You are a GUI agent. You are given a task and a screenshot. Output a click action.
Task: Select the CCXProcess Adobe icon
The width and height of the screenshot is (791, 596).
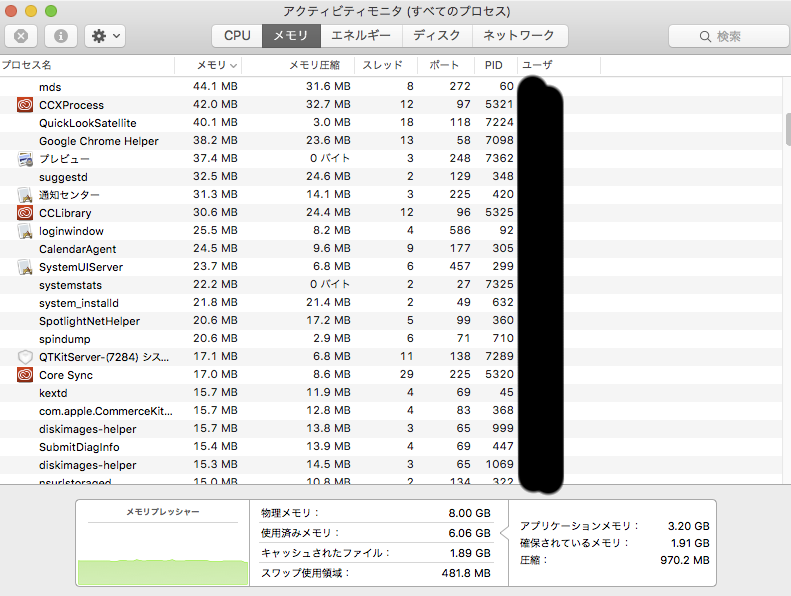tap(25, 105)
